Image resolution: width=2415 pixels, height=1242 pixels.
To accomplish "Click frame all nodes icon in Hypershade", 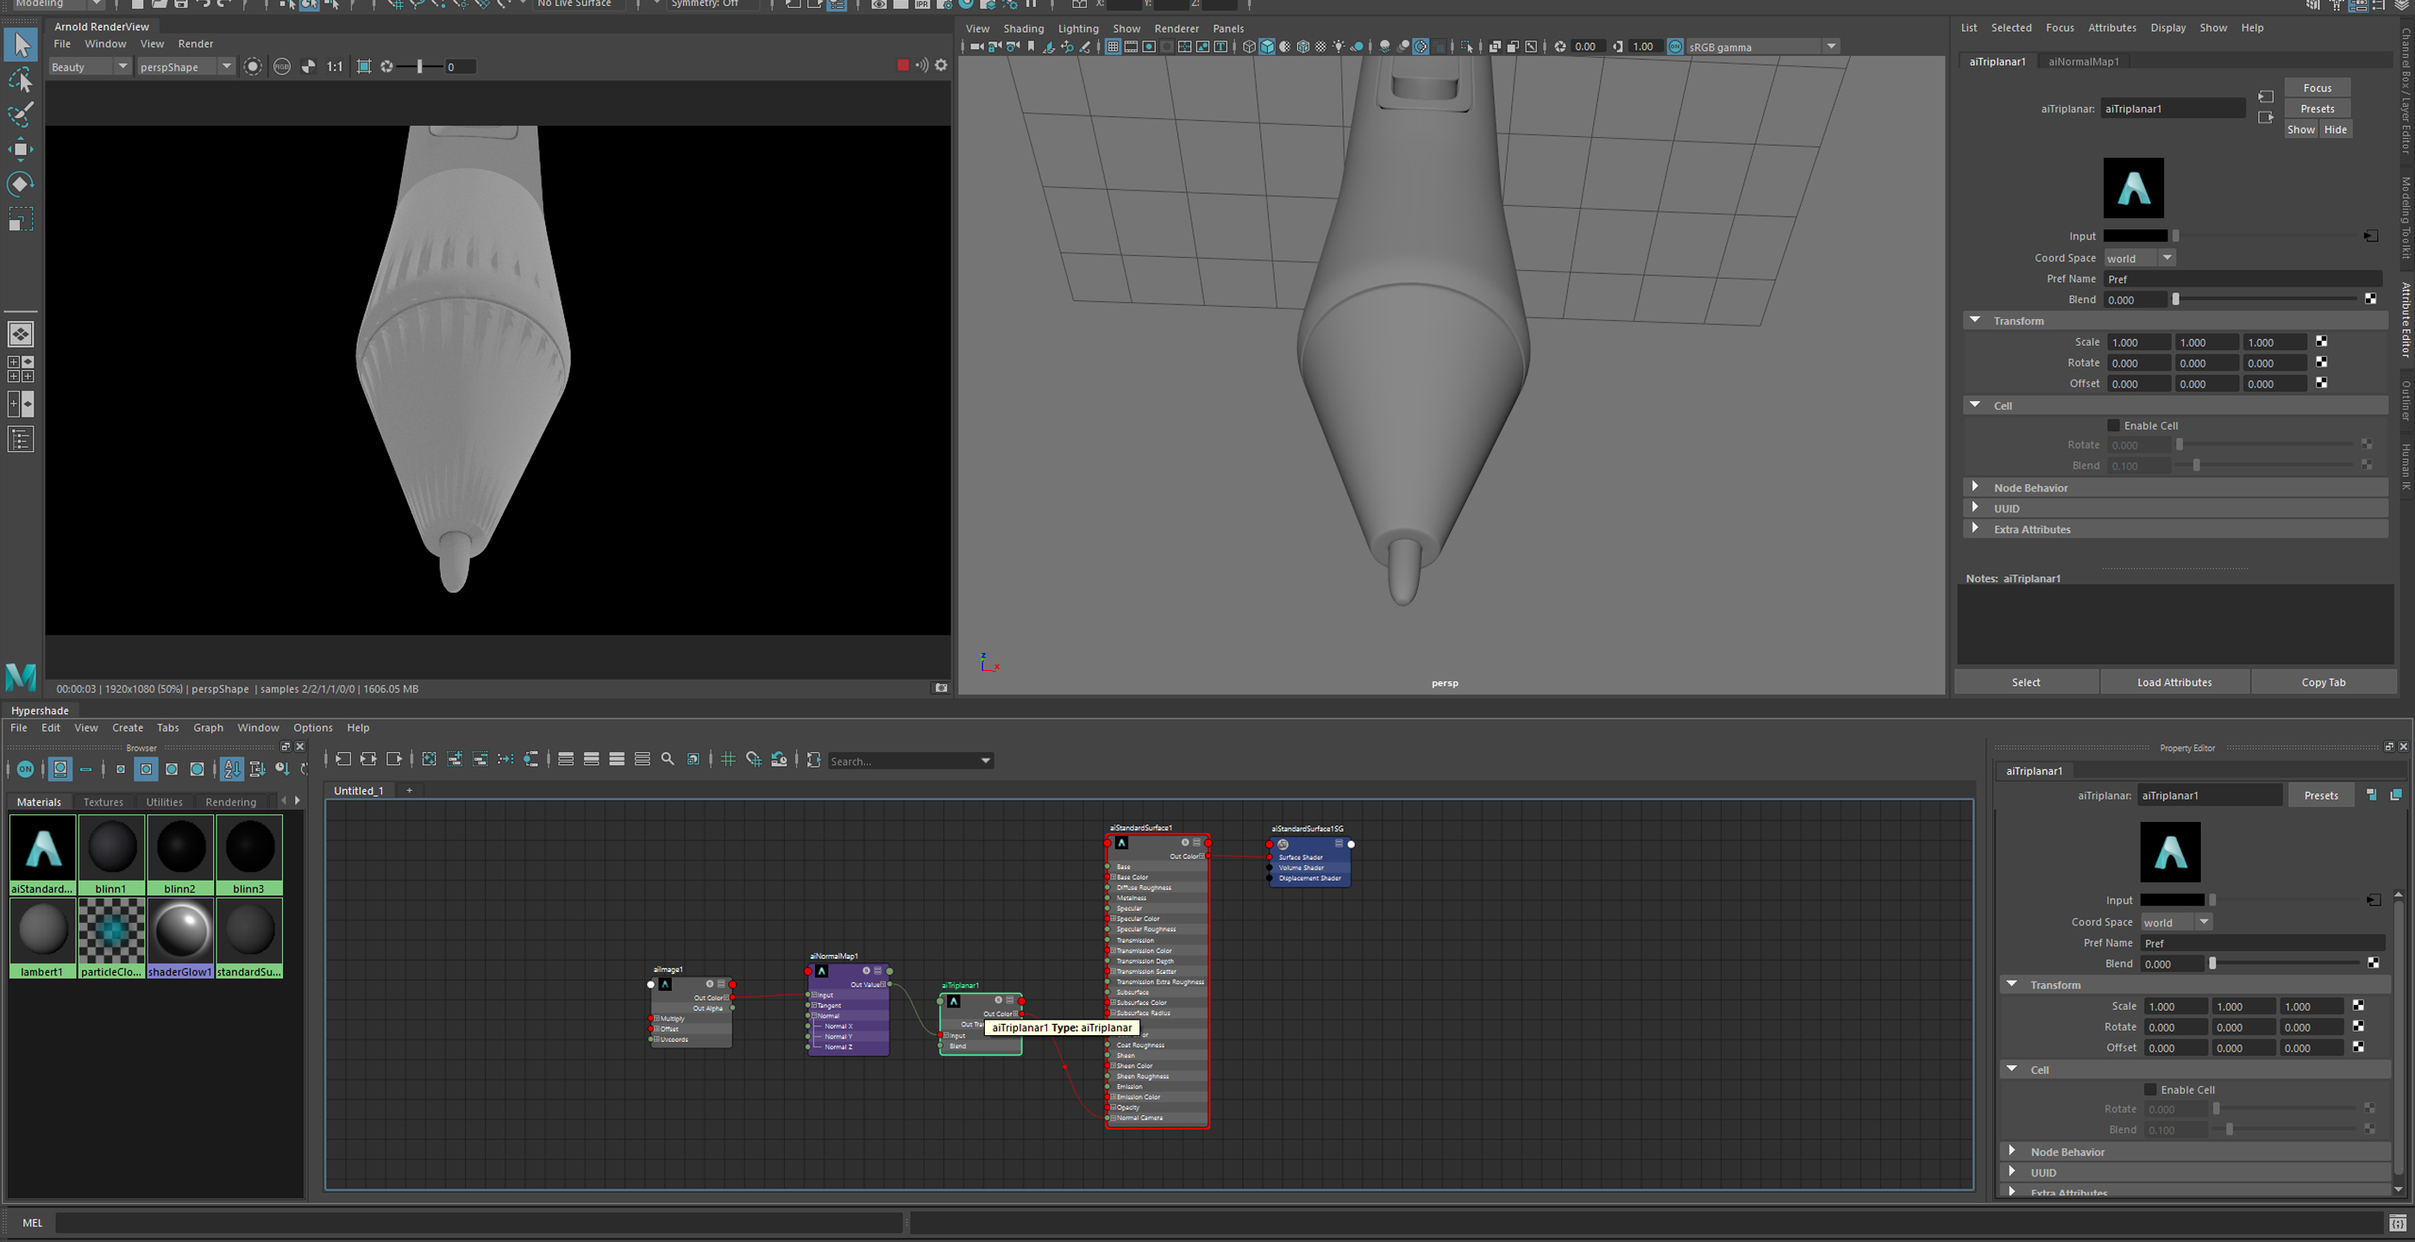I will pos(429,760).
